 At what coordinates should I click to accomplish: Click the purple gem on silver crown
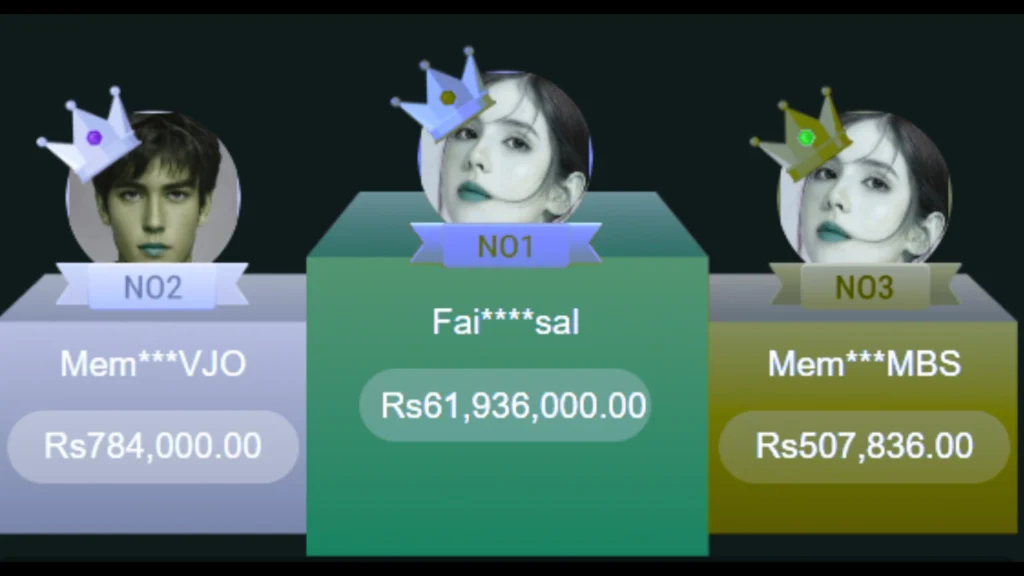95,137
